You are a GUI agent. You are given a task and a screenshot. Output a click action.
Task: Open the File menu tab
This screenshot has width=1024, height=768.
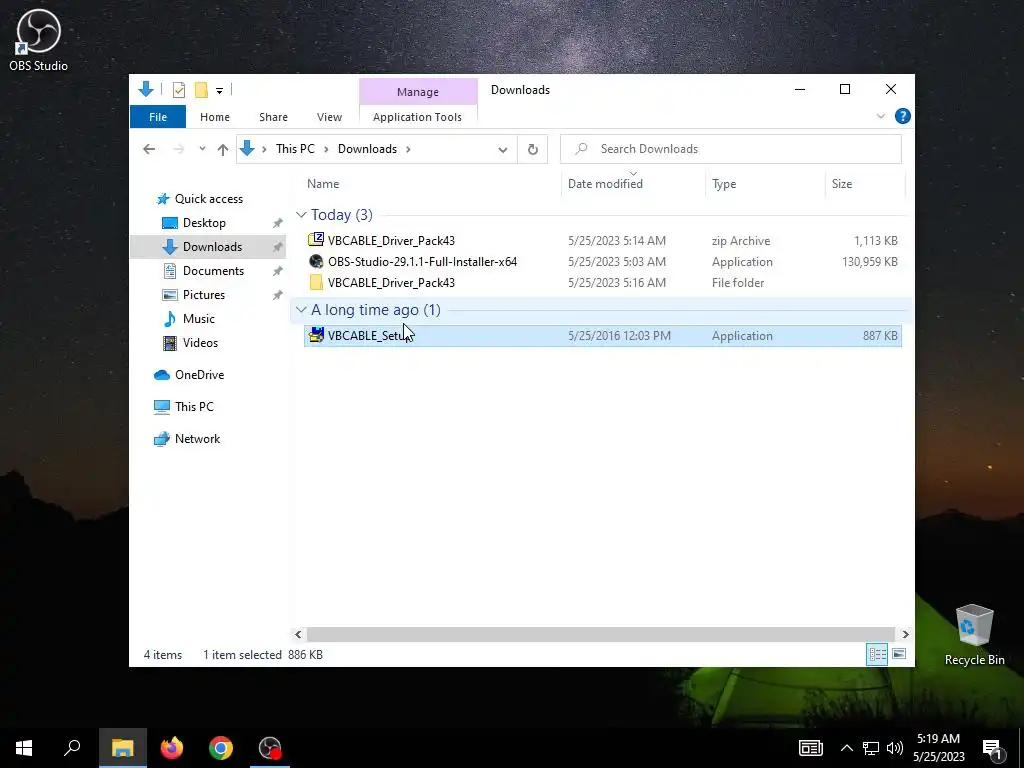158,117
